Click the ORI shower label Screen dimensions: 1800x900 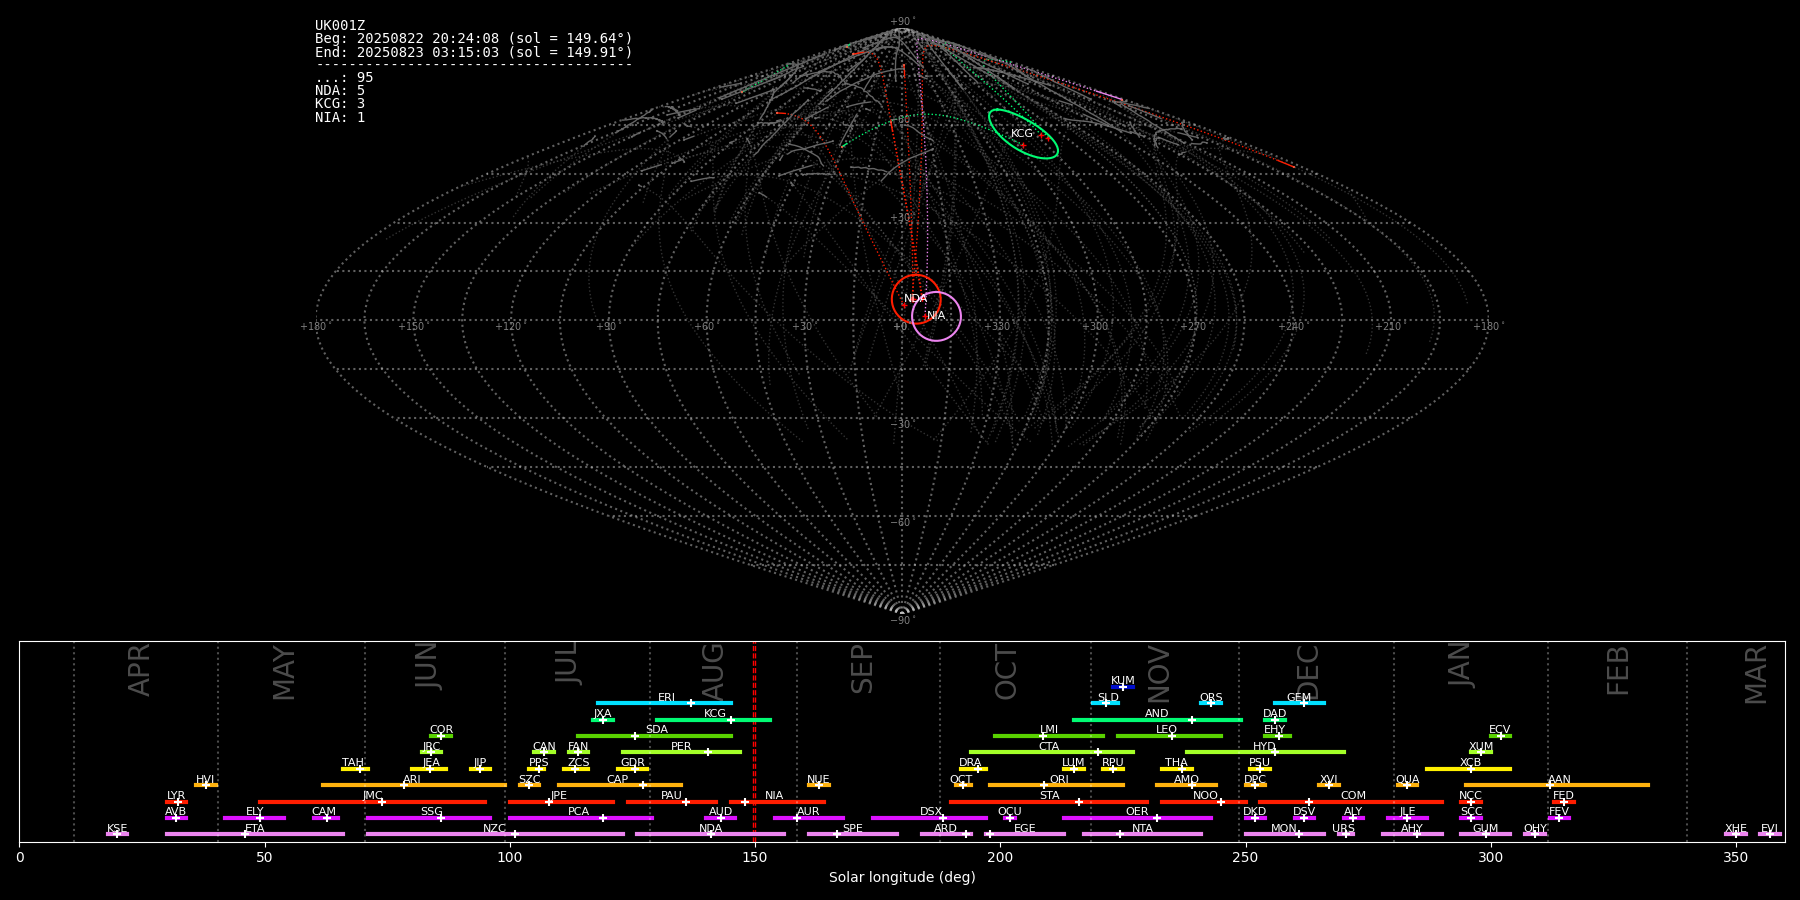pyautogui.click(x=1059, y=780)
